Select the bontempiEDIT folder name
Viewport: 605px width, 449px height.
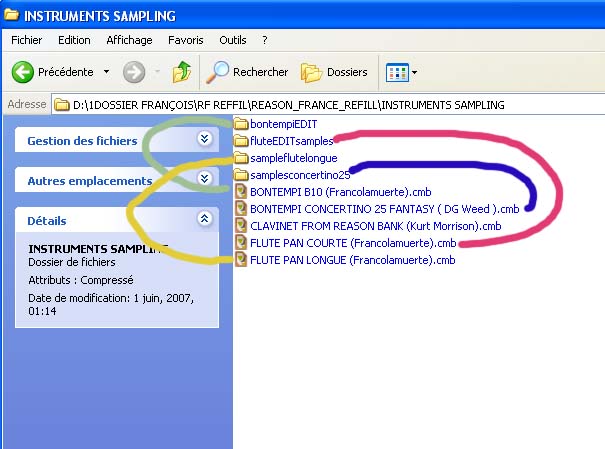click(x=284, y=124)
